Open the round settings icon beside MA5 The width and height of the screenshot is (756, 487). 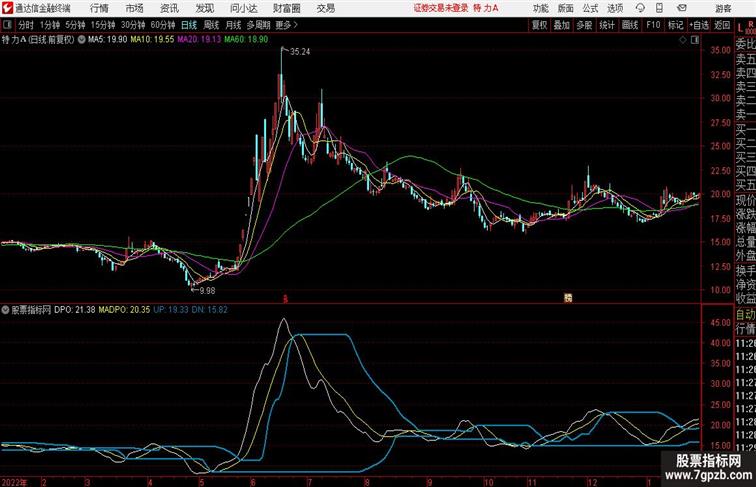click(81, 40)
